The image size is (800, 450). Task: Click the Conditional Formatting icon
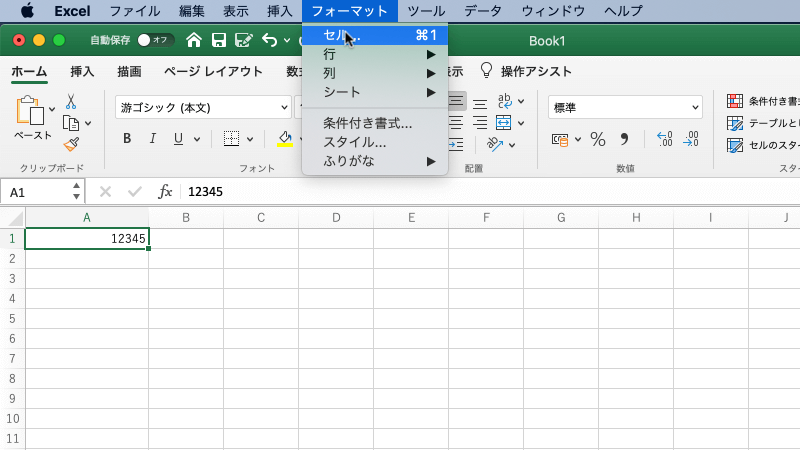735,101
